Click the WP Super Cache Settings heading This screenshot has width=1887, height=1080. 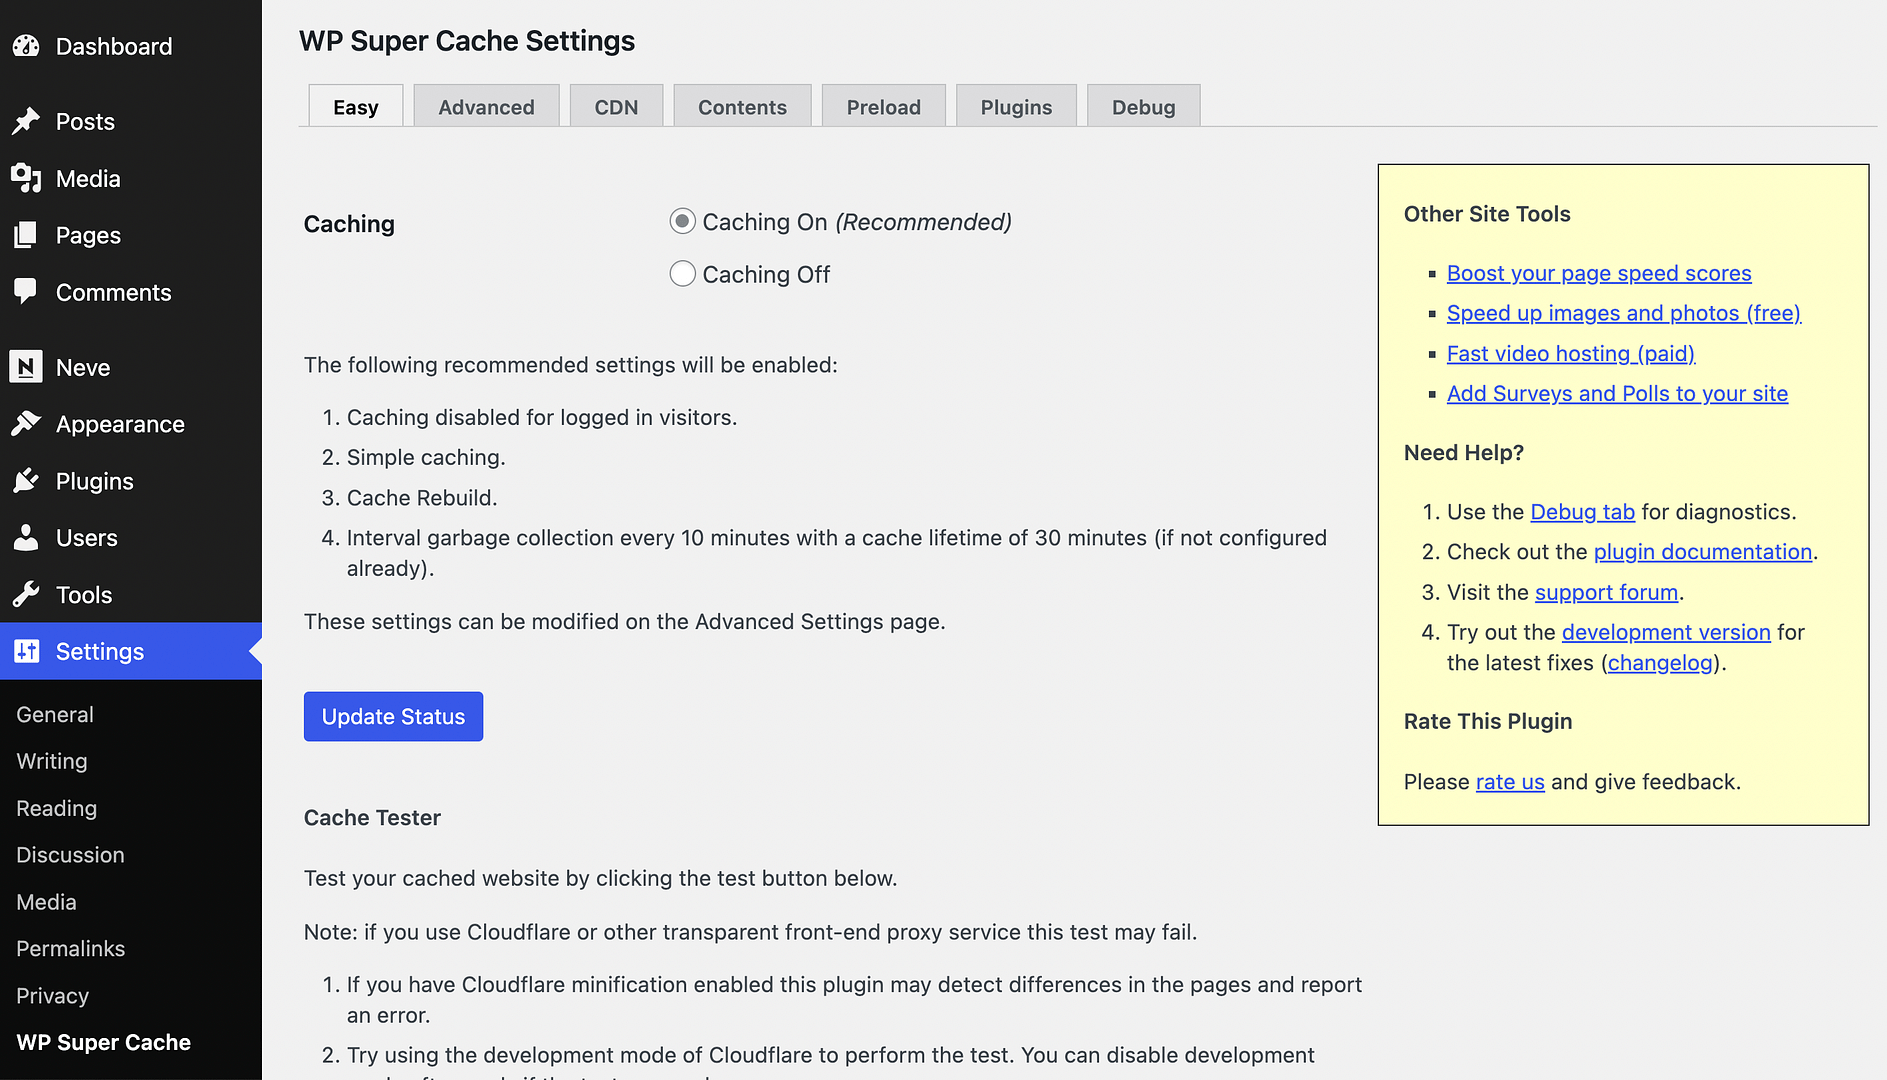(467, 41)
